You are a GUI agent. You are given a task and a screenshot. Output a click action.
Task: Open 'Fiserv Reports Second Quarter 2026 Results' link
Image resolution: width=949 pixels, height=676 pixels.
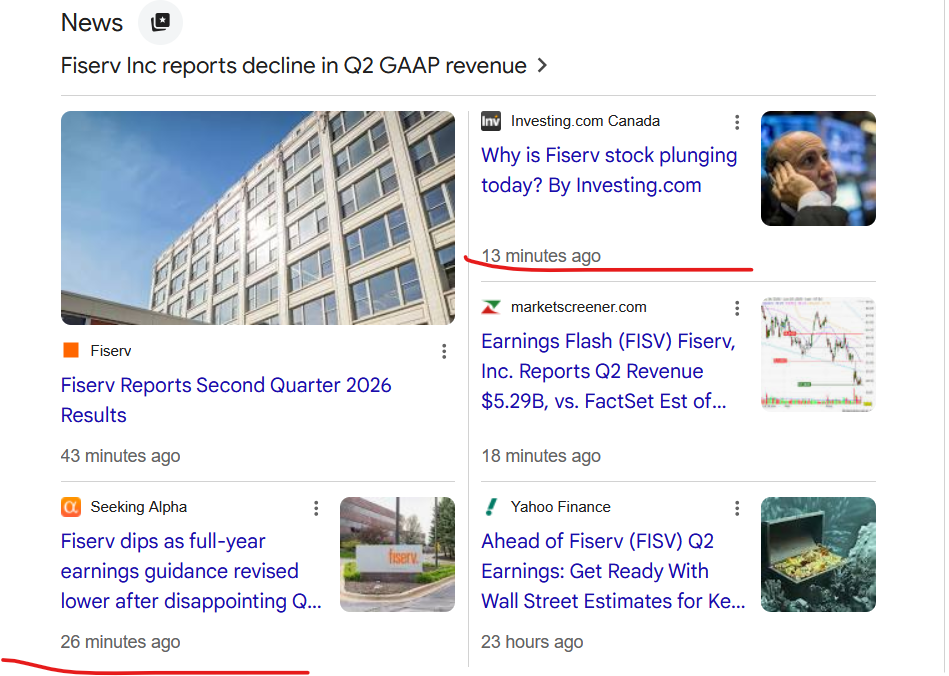[x=226, y=400]
